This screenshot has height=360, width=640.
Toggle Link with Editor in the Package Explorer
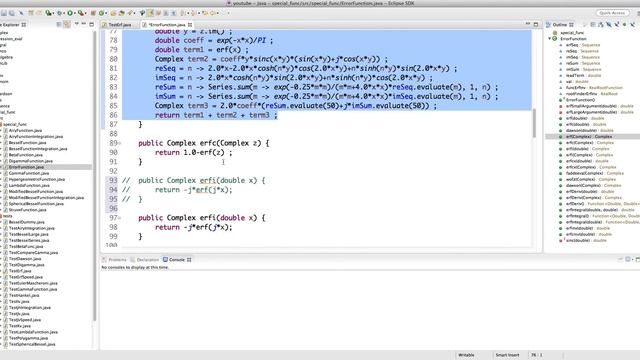click(x=67, y=24)
